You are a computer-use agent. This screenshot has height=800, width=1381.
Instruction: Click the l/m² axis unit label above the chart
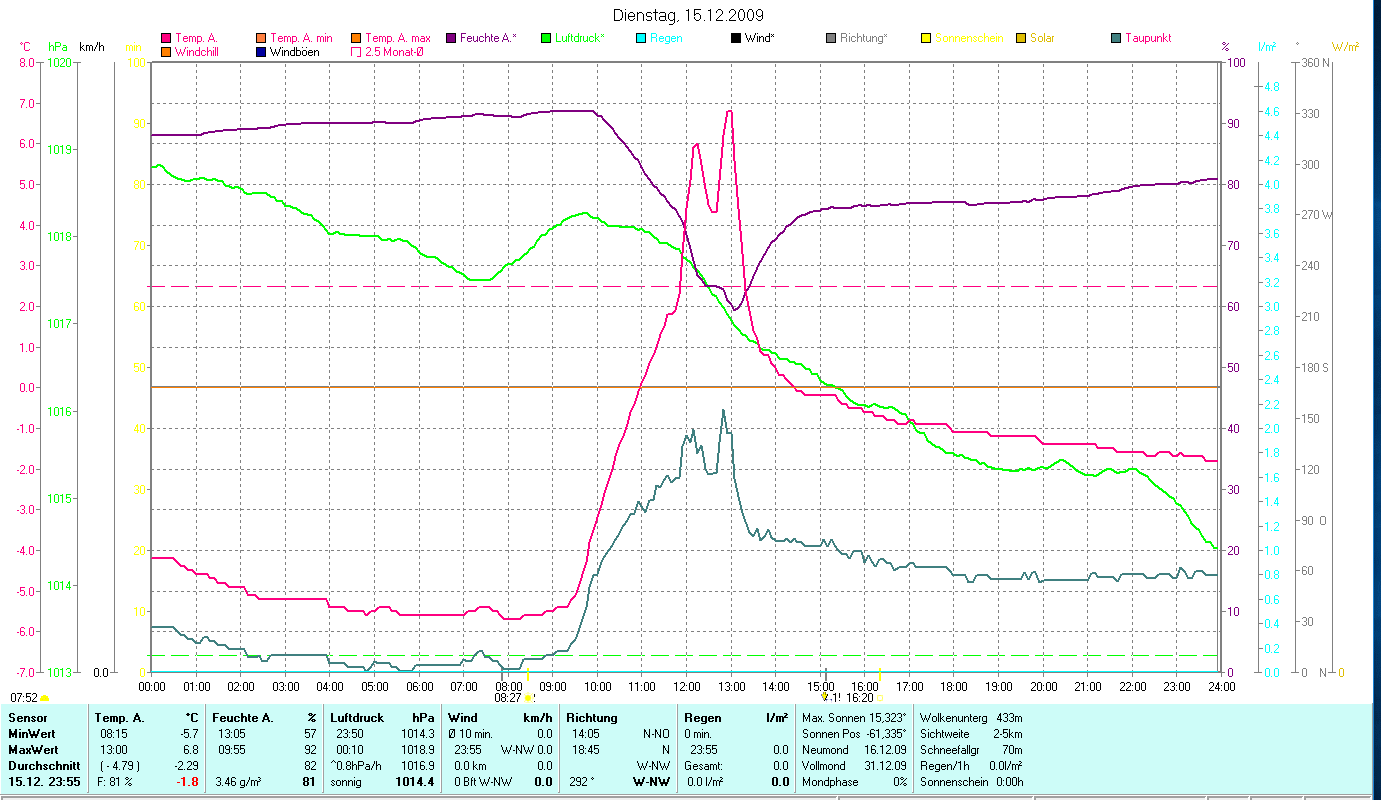[1267, 47]
